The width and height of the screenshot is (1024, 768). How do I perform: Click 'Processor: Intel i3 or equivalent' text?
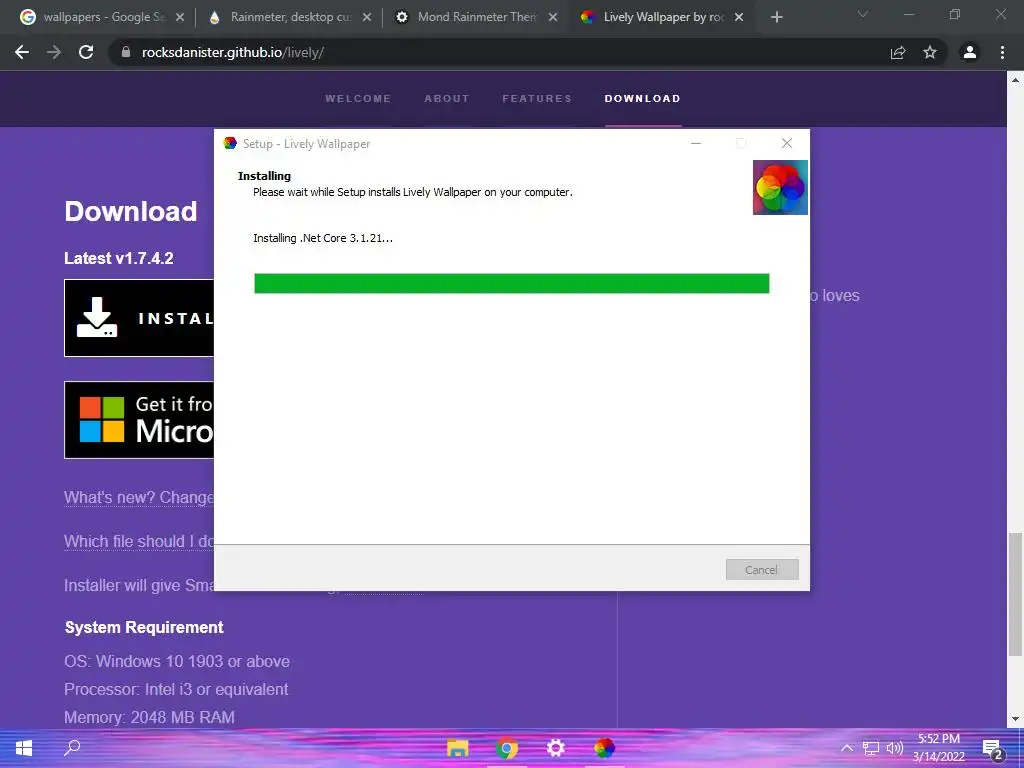pos(176,690)
